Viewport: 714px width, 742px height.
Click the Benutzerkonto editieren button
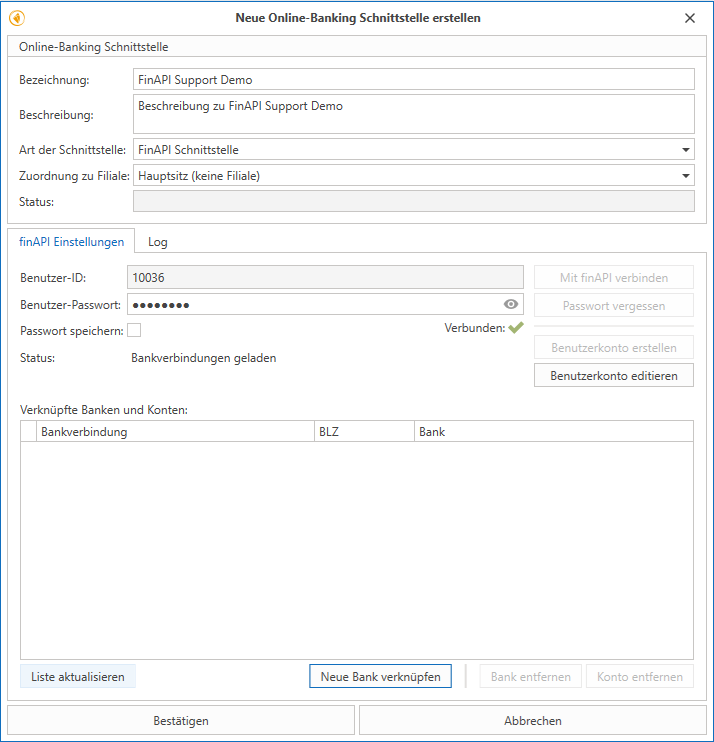coord(614,375)
